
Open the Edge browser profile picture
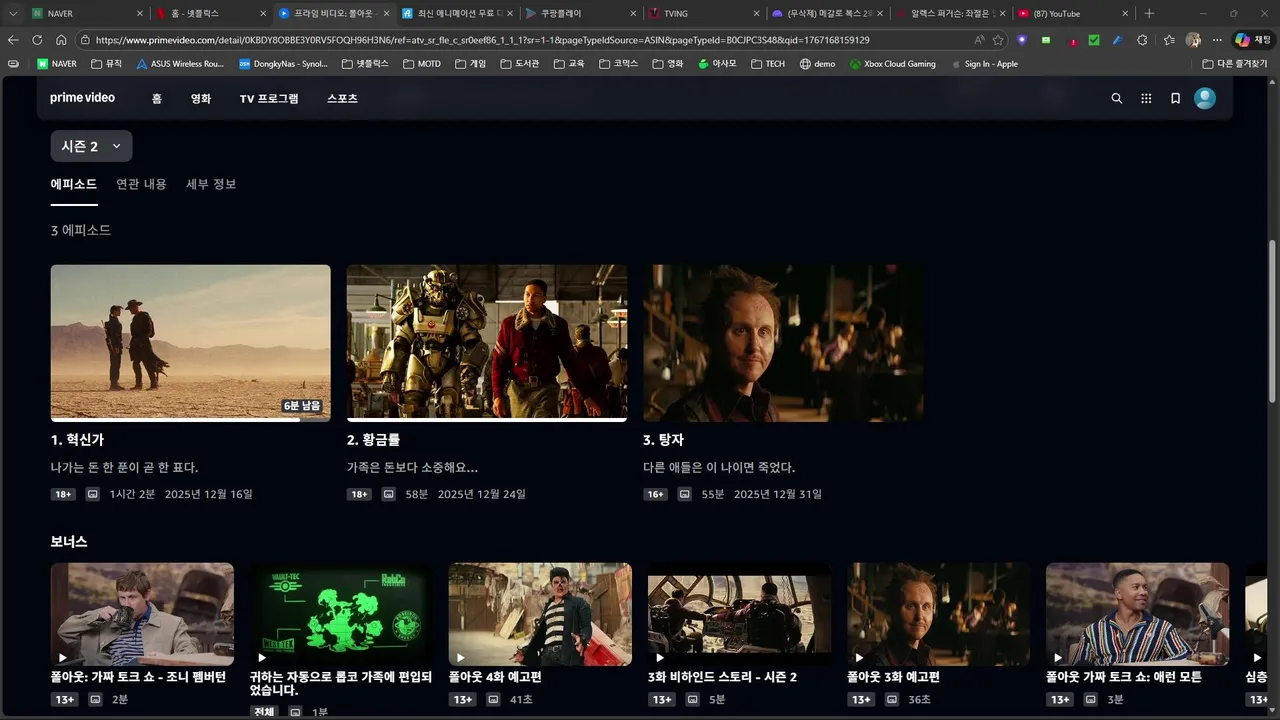[x=1193, y=40]
